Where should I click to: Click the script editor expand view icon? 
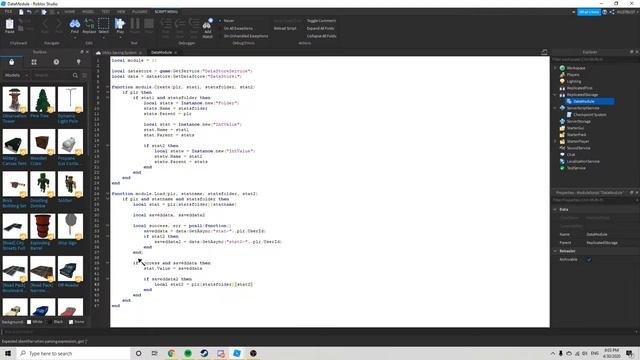tap(544, 52)
